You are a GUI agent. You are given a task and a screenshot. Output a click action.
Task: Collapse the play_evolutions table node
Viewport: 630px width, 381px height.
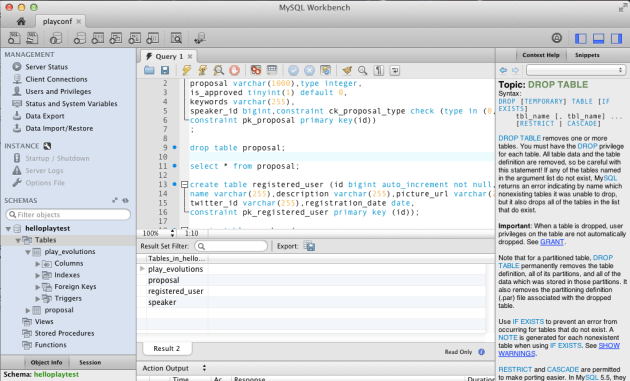point(28,252)
